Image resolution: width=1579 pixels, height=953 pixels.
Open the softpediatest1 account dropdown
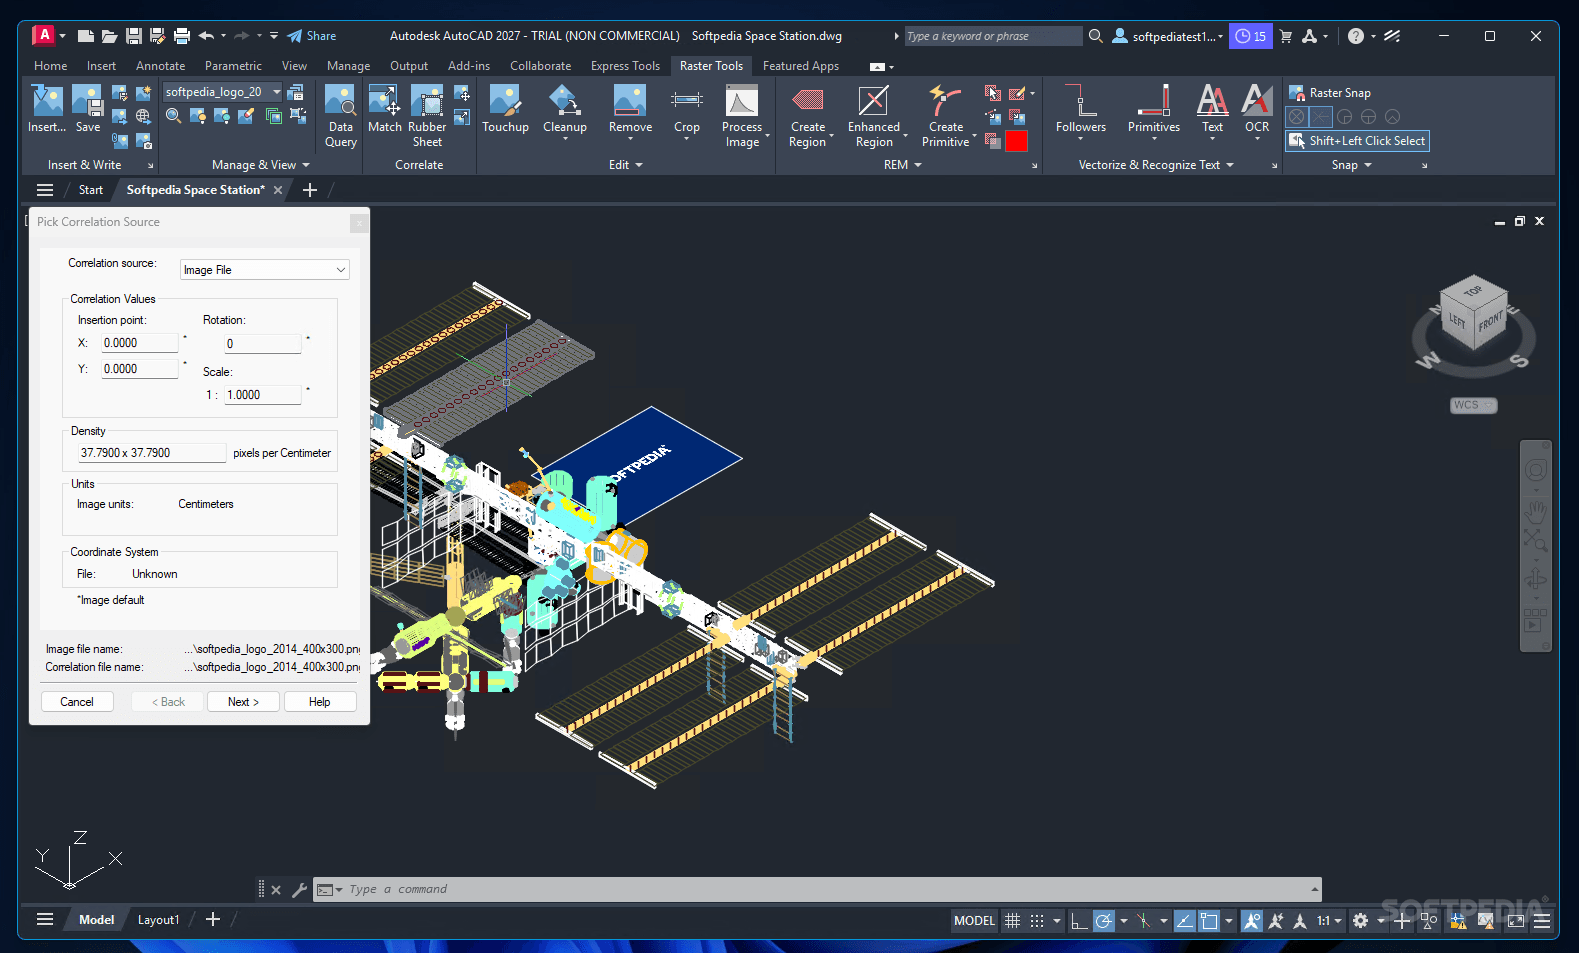tap(1168, 36)
